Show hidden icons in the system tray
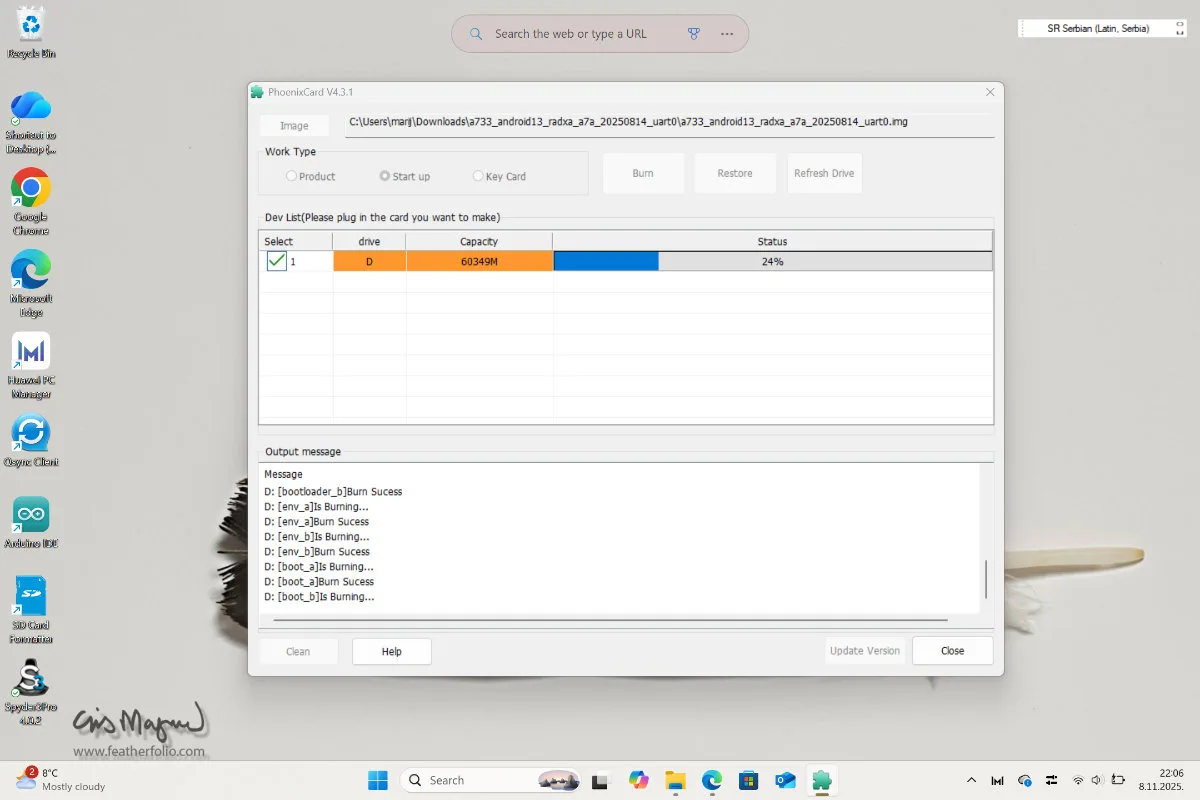The width and height of the screenshot is (1200, 800). pos(971,780)
